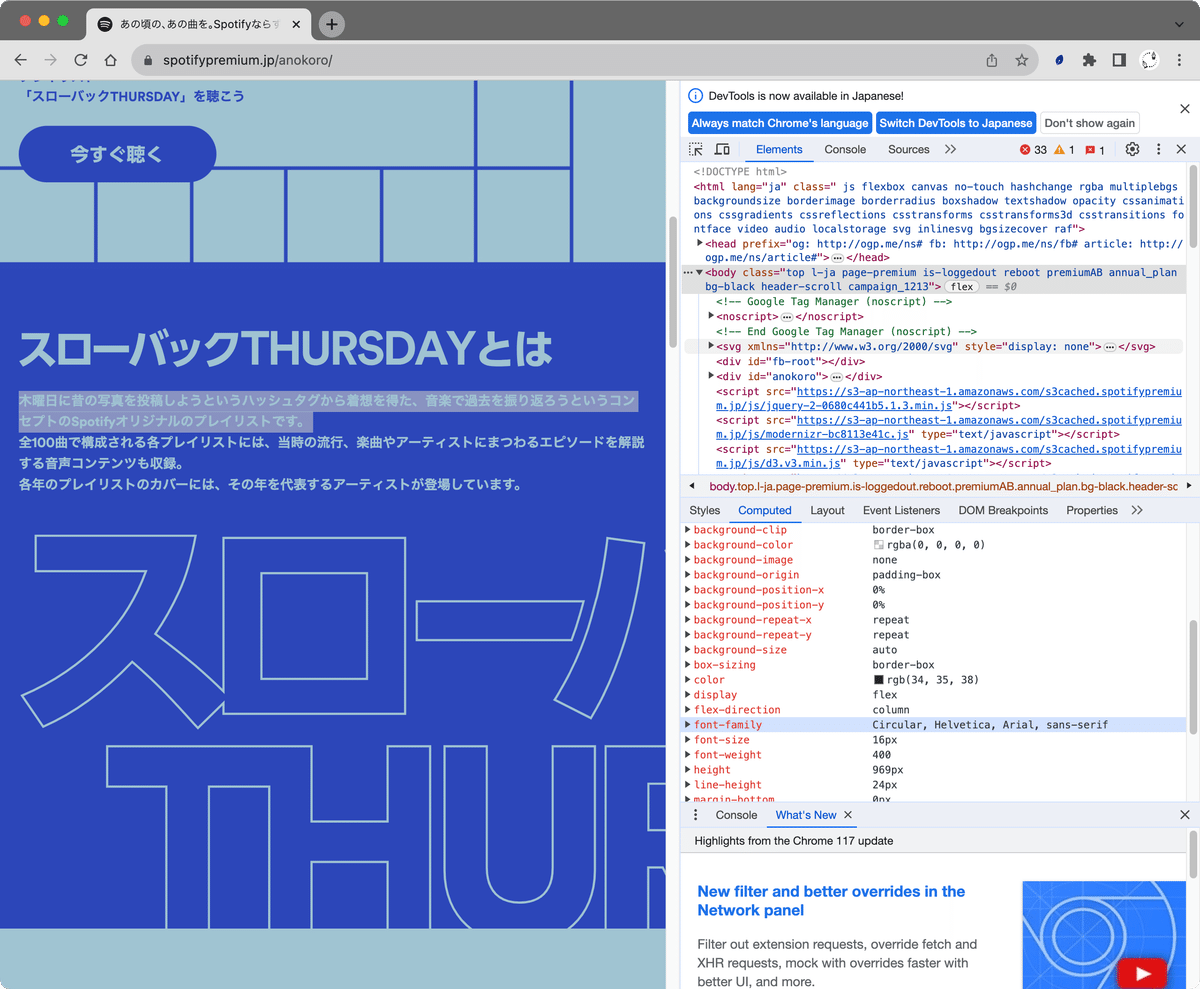Expand the div id anokoro node
The height and width of the screenshot is (989, 1200).
711,376
